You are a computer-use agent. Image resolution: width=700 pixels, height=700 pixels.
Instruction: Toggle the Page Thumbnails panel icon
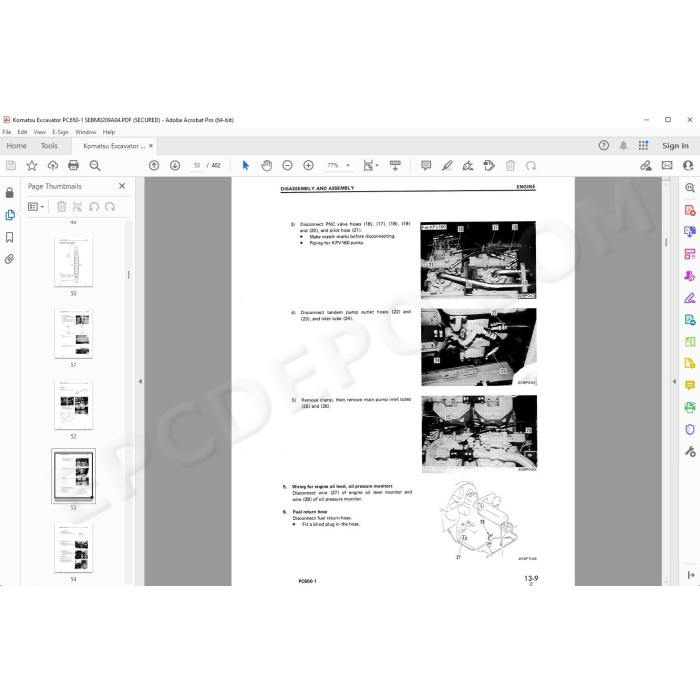[x=10, y=215]
